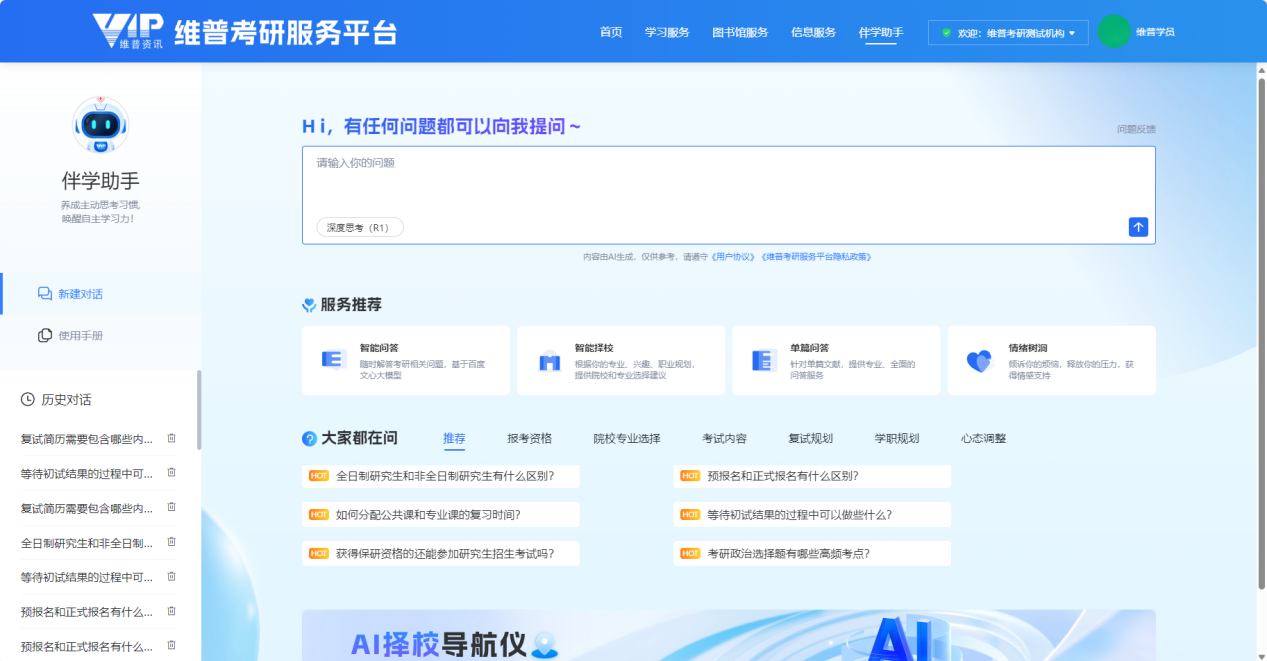Click the 智能择校 service icon

pyautogui.click(x=549, y=361)
